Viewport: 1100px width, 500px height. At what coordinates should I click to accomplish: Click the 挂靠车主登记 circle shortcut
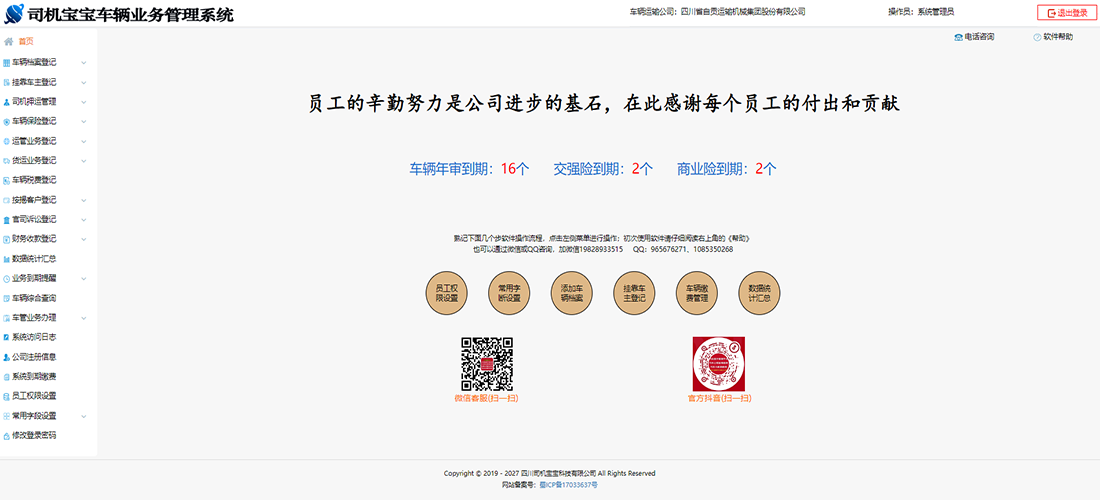coord(634,293)
